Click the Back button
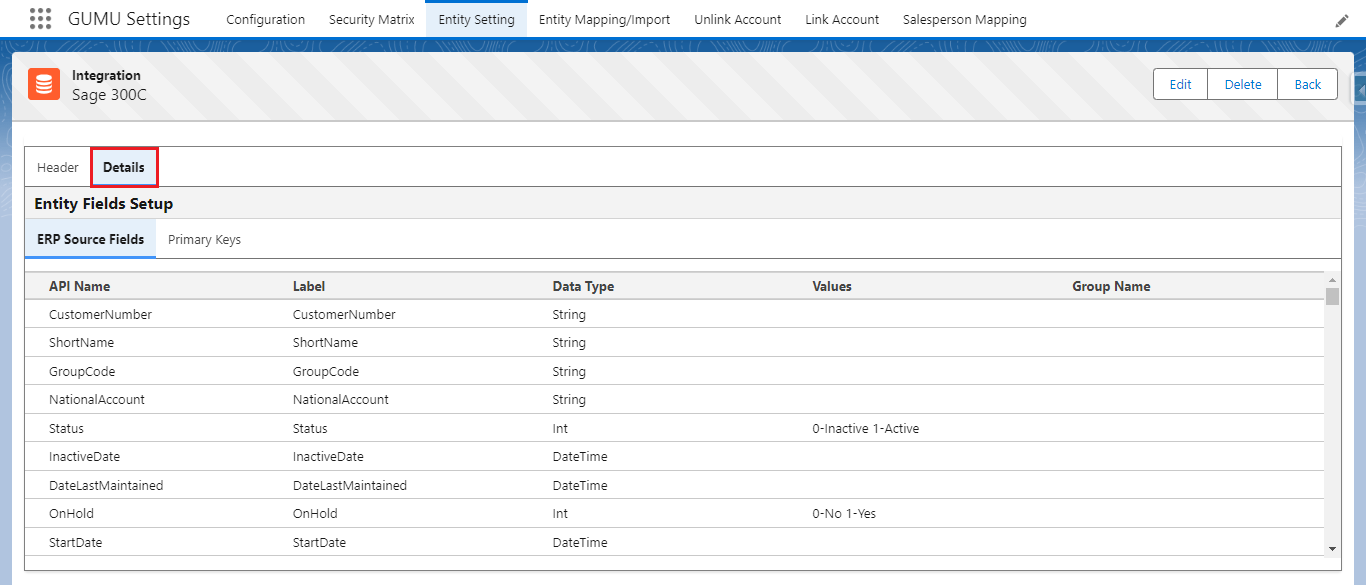The width and height of the screenshot is (1366, 585). [1307, 84]
